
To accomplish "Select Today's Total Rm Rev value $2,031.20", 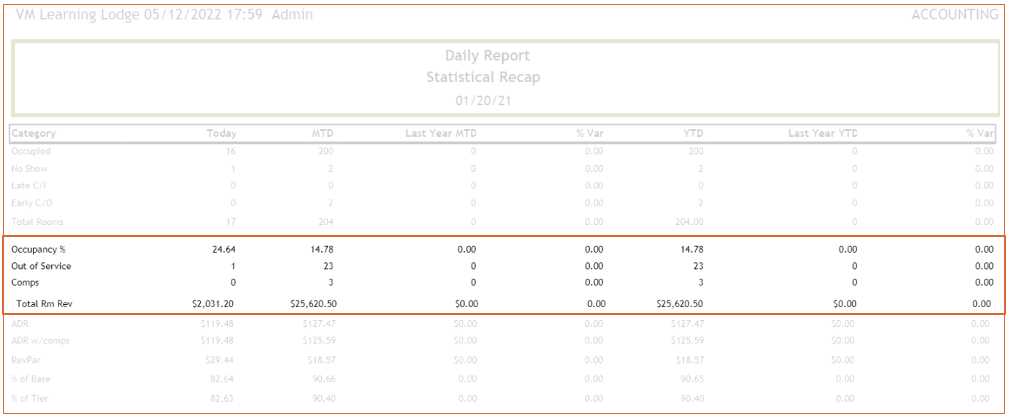I will [214, 303].
